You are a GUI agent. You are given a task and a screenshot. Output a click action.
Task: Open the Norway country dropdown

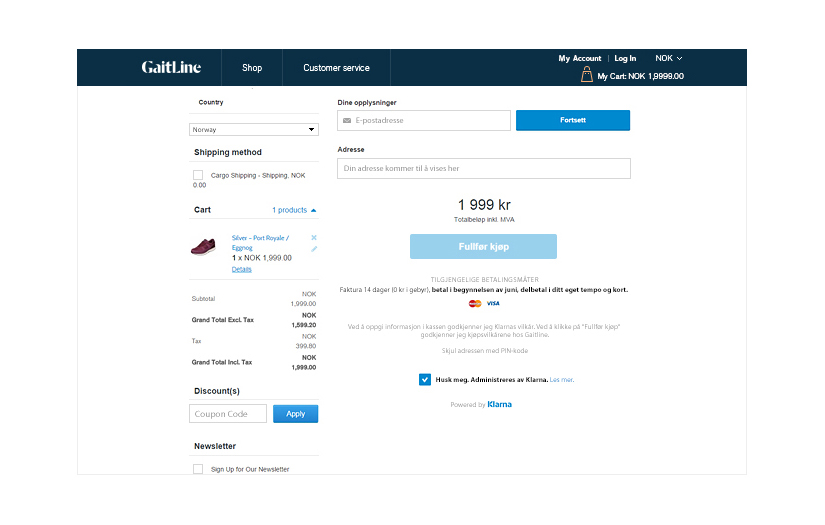point(254,129)
